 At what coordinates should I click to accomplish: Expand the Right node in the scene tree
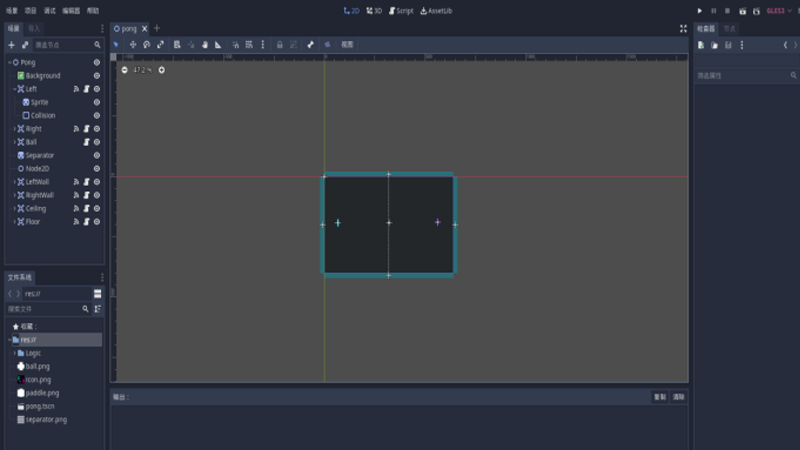click(13, 129)
